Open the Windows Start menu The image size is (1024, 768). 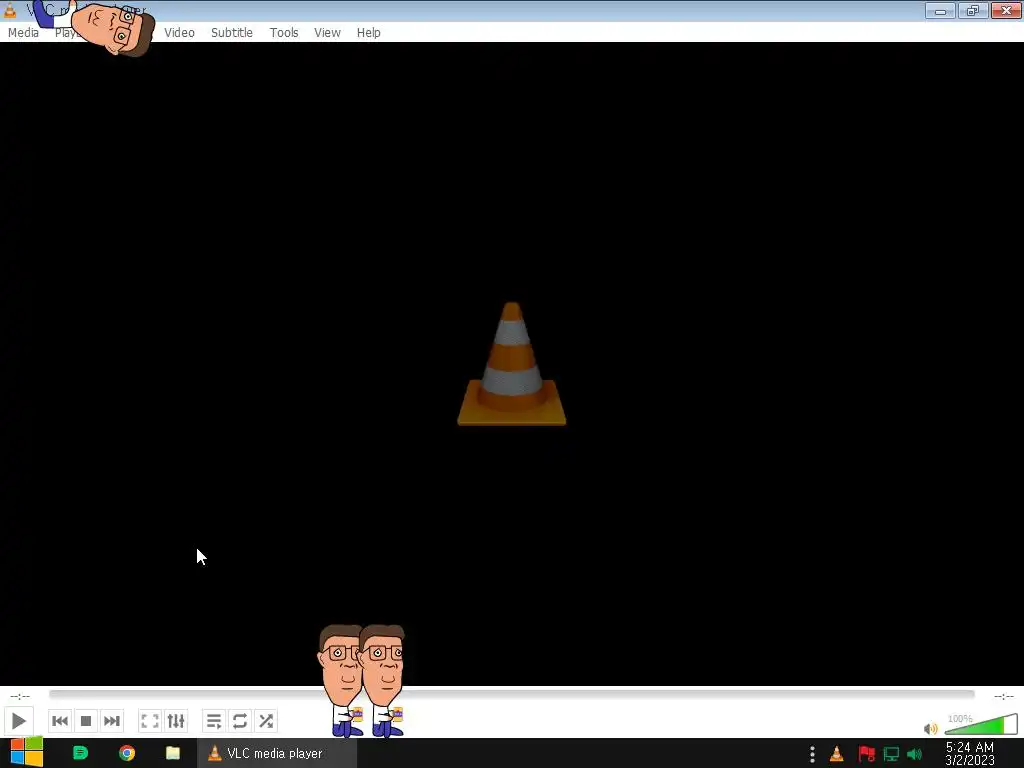tap(26, 752)
